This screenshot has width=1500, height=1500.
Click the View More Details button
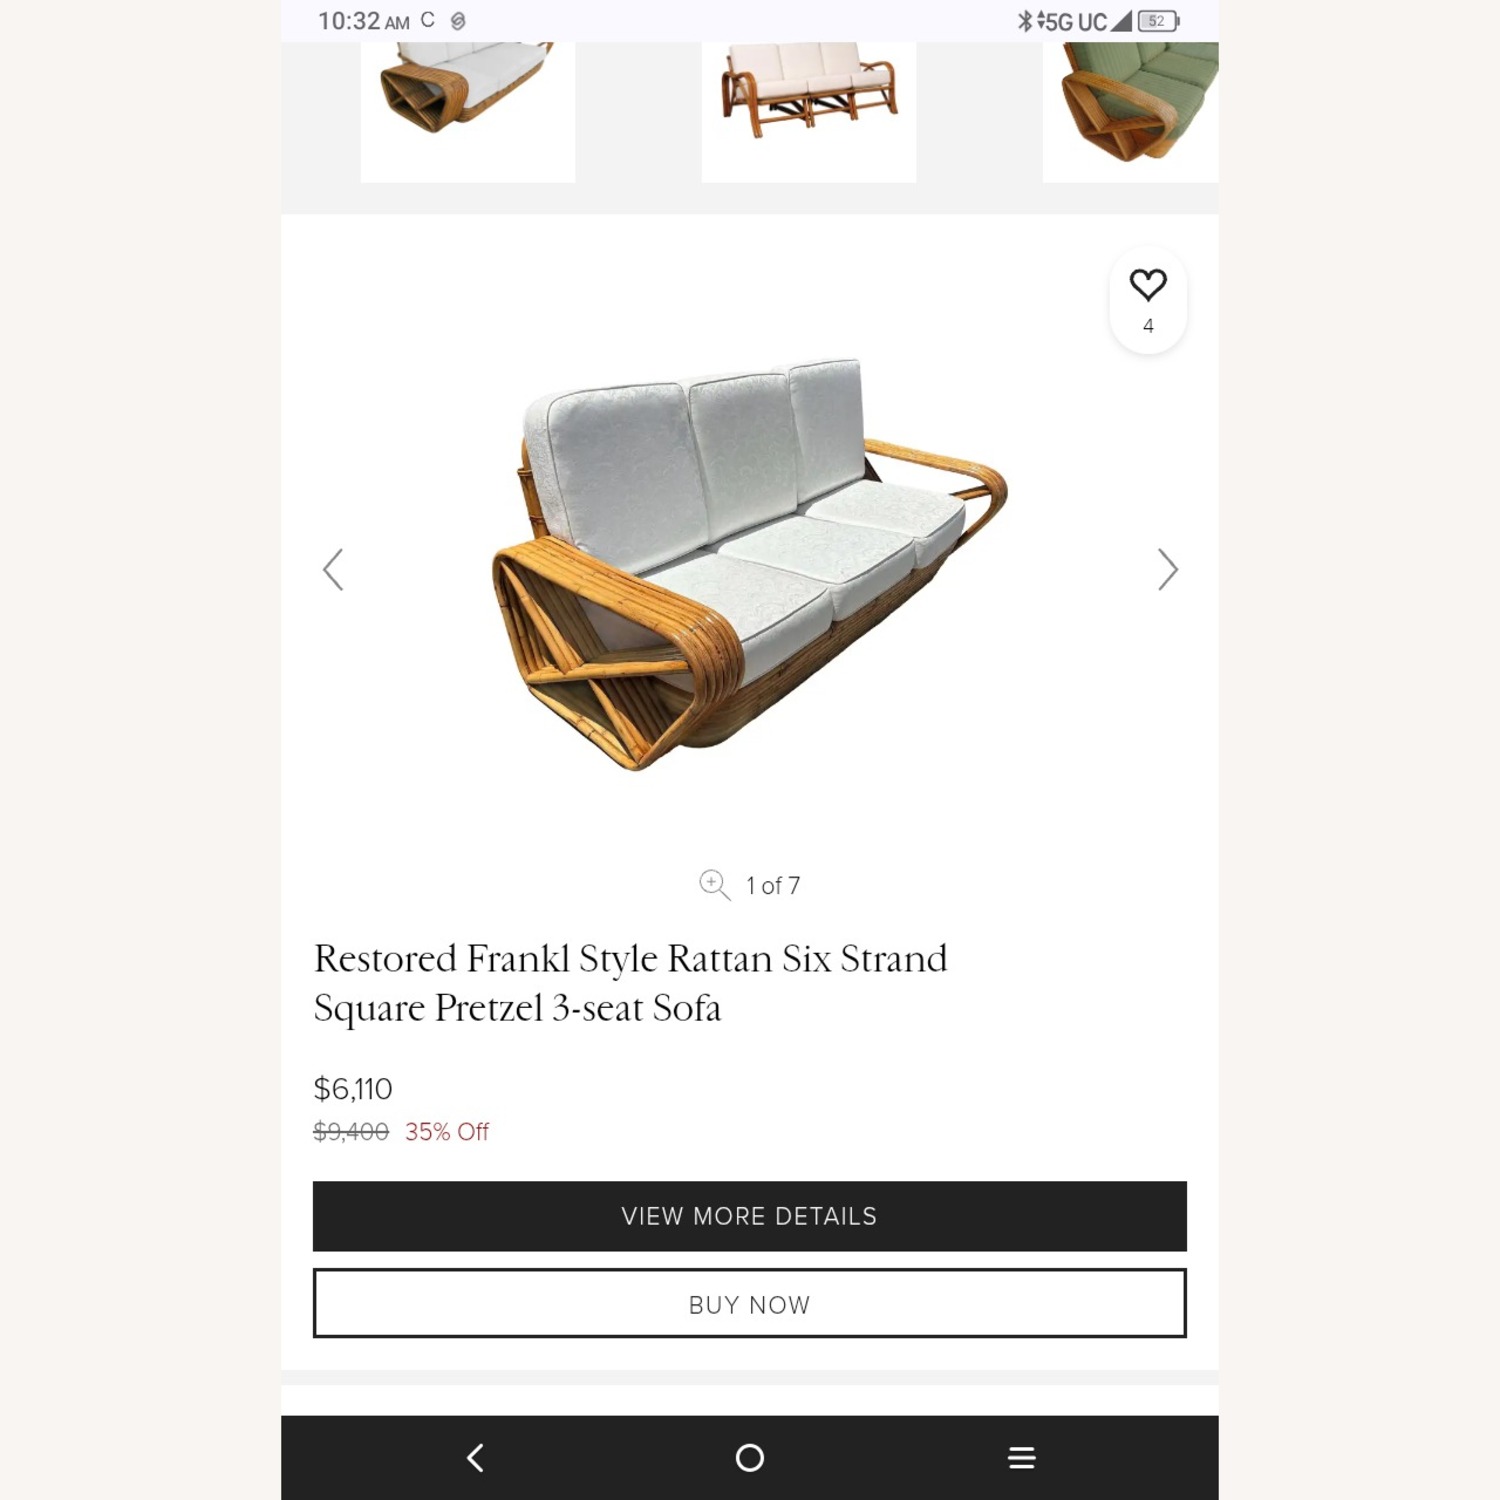pos(749,1216)
